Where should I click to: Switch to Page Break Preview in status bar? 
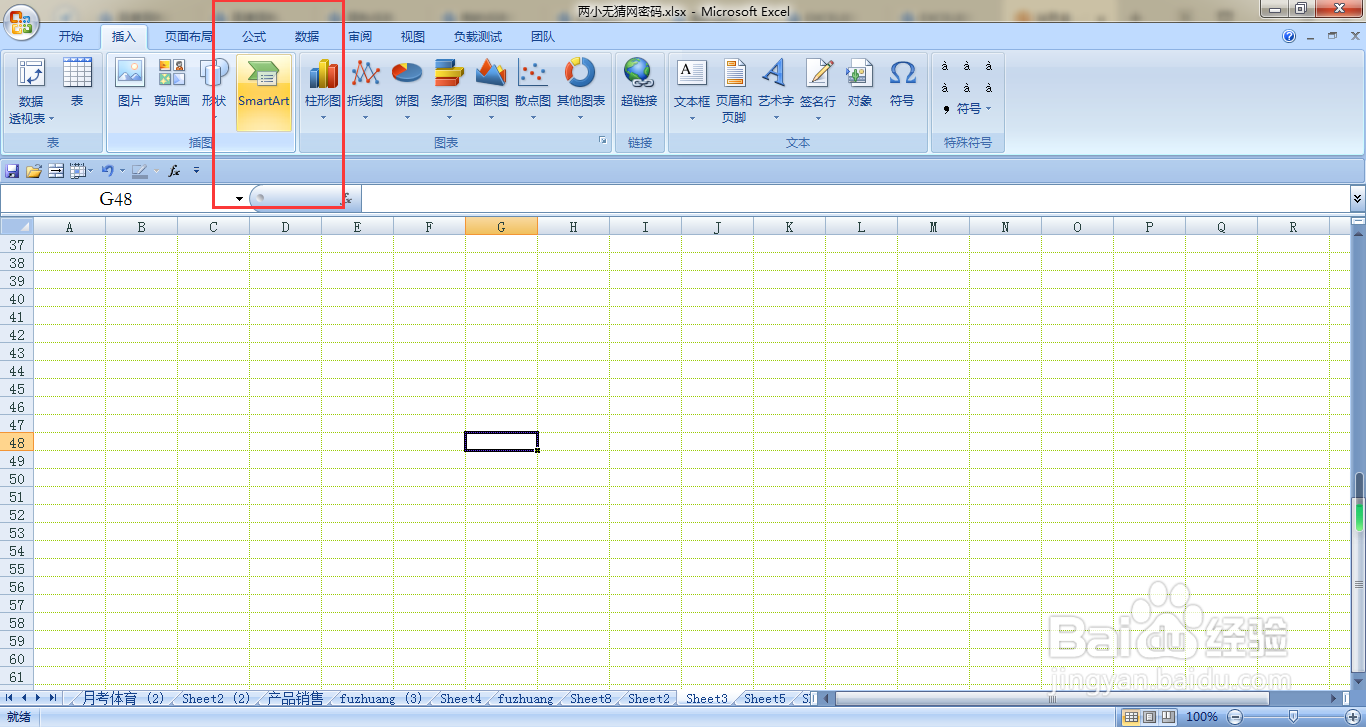1167,717
